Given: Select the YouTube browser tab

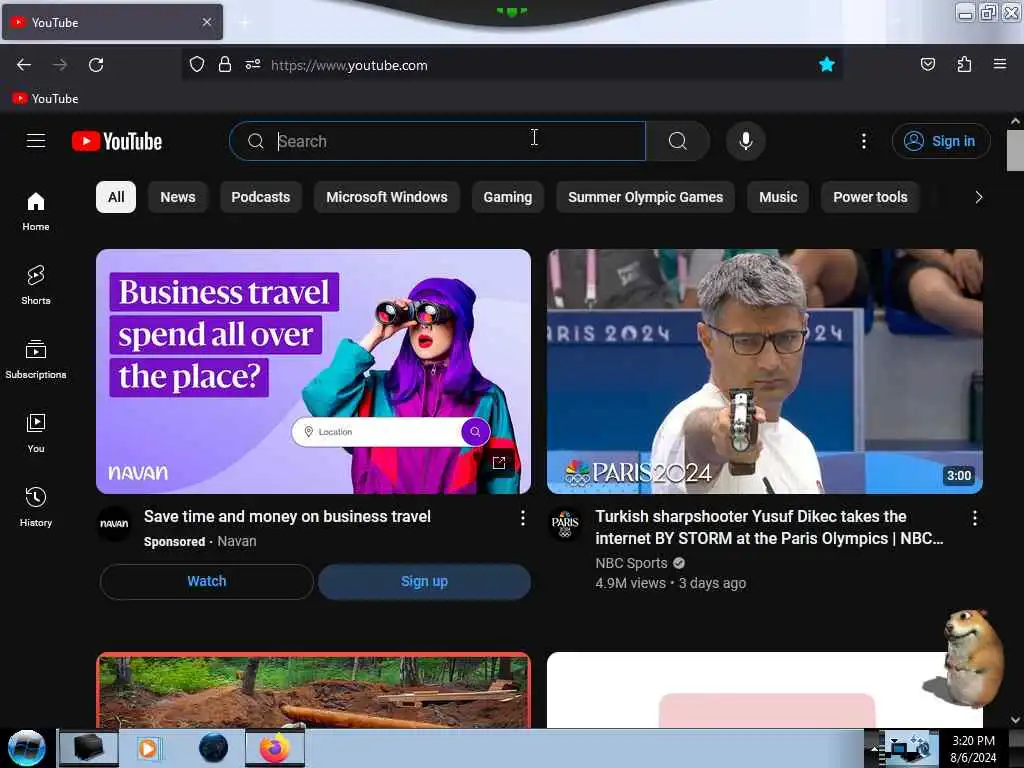Looking at the screenshot, I should [x=112, y=22].
